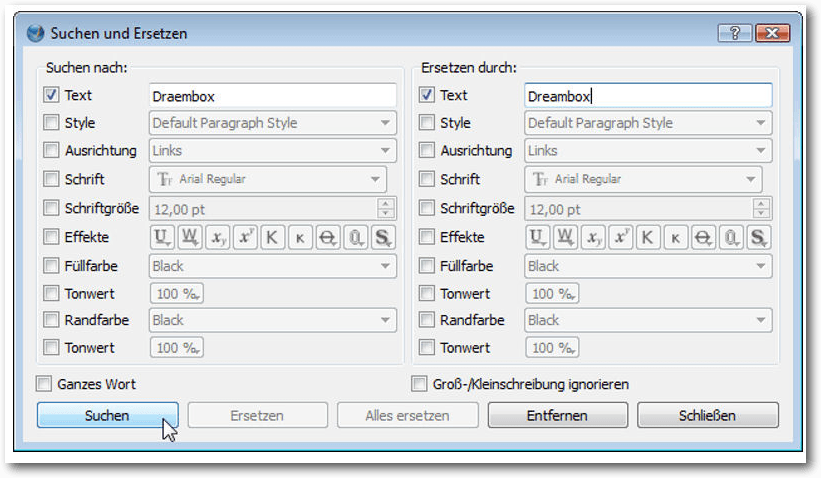Click Underline effect icon under Suchen nach

pyautogui.click(x=162, y=238)
